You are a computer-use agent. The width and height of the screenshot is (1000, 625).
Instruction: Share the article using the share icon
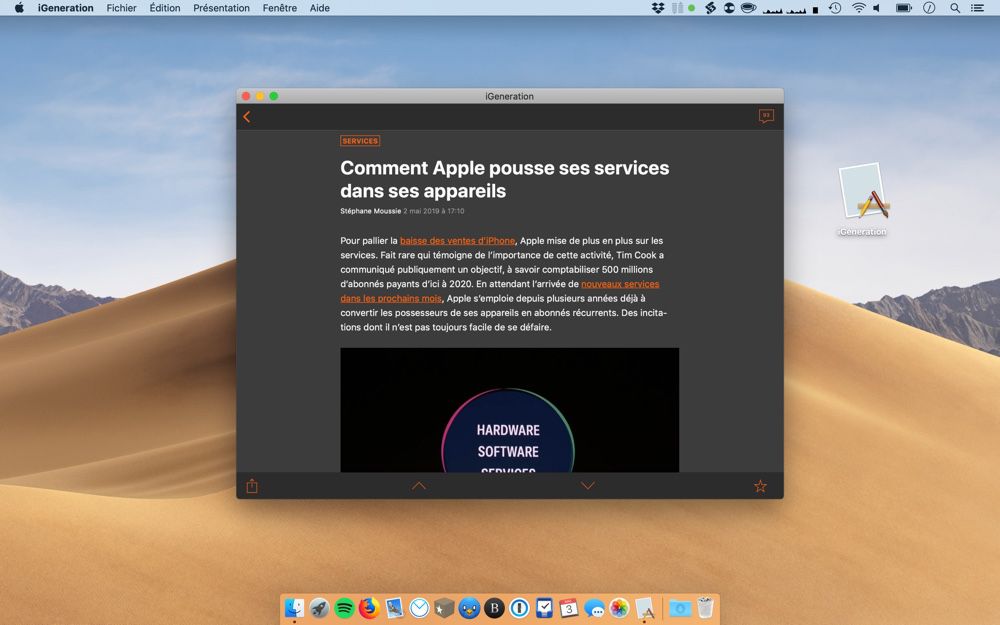[252, 486]
